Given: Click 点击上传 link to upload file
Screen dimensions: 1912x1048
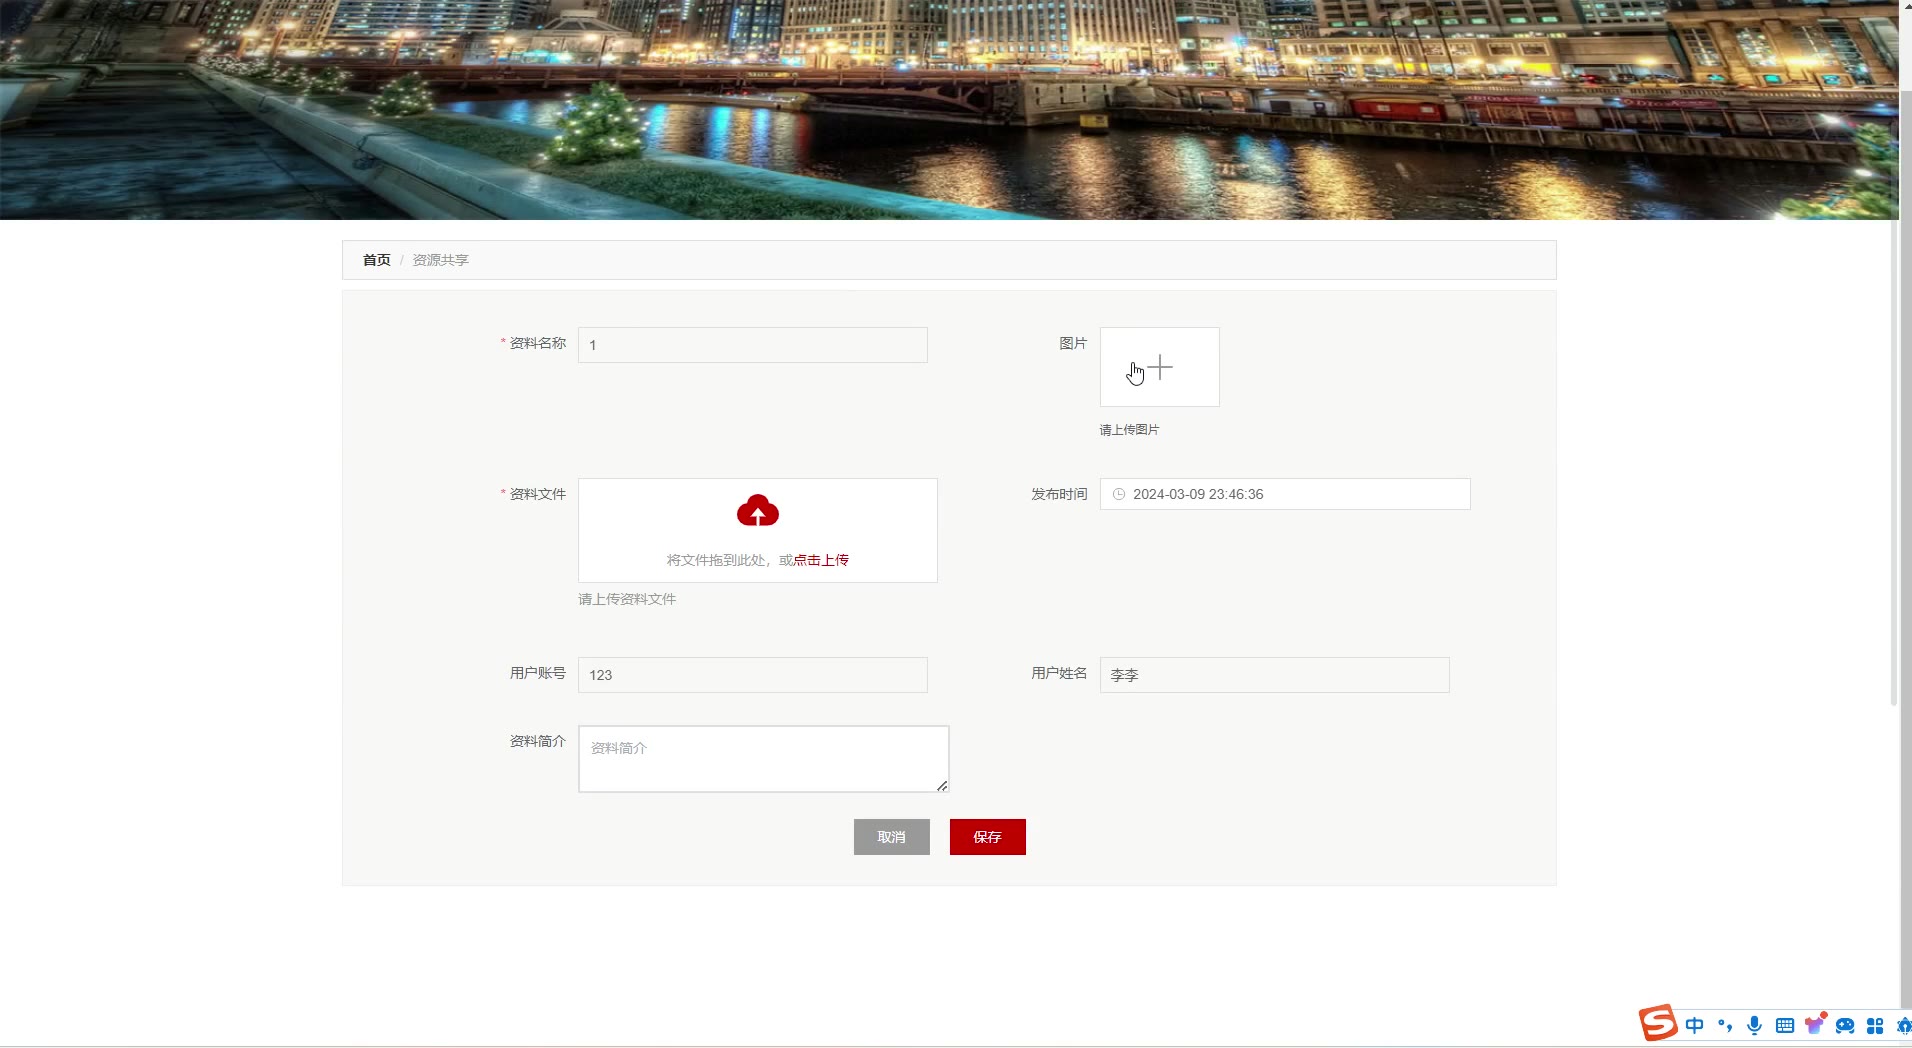Looking at the screenshot, I should pos(821,560).
